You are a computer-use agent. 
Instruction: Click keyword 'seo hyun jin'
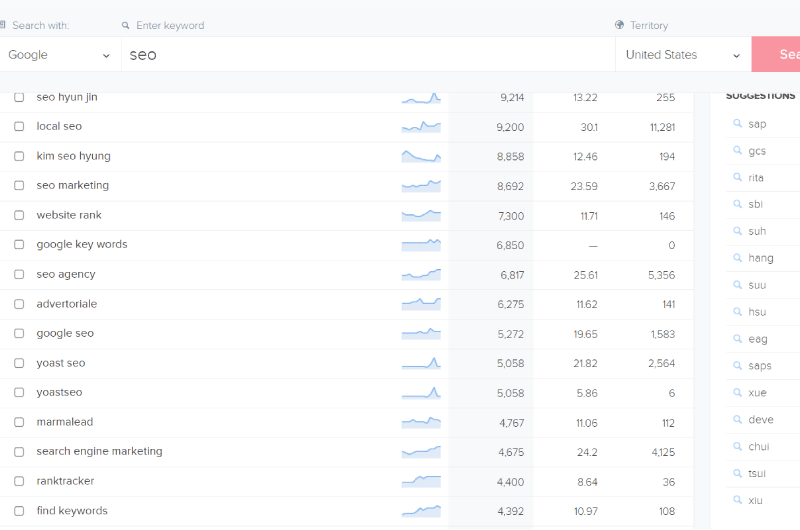click(x=67, y=97)
